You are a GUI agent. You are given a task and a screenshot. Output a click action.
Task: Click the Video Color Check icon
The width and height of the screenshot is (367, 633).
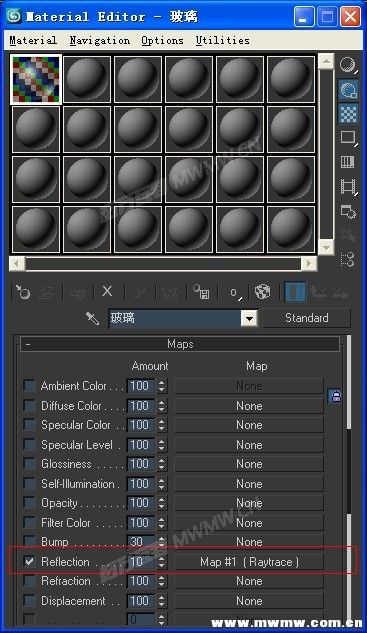click(x=348, y=162)
